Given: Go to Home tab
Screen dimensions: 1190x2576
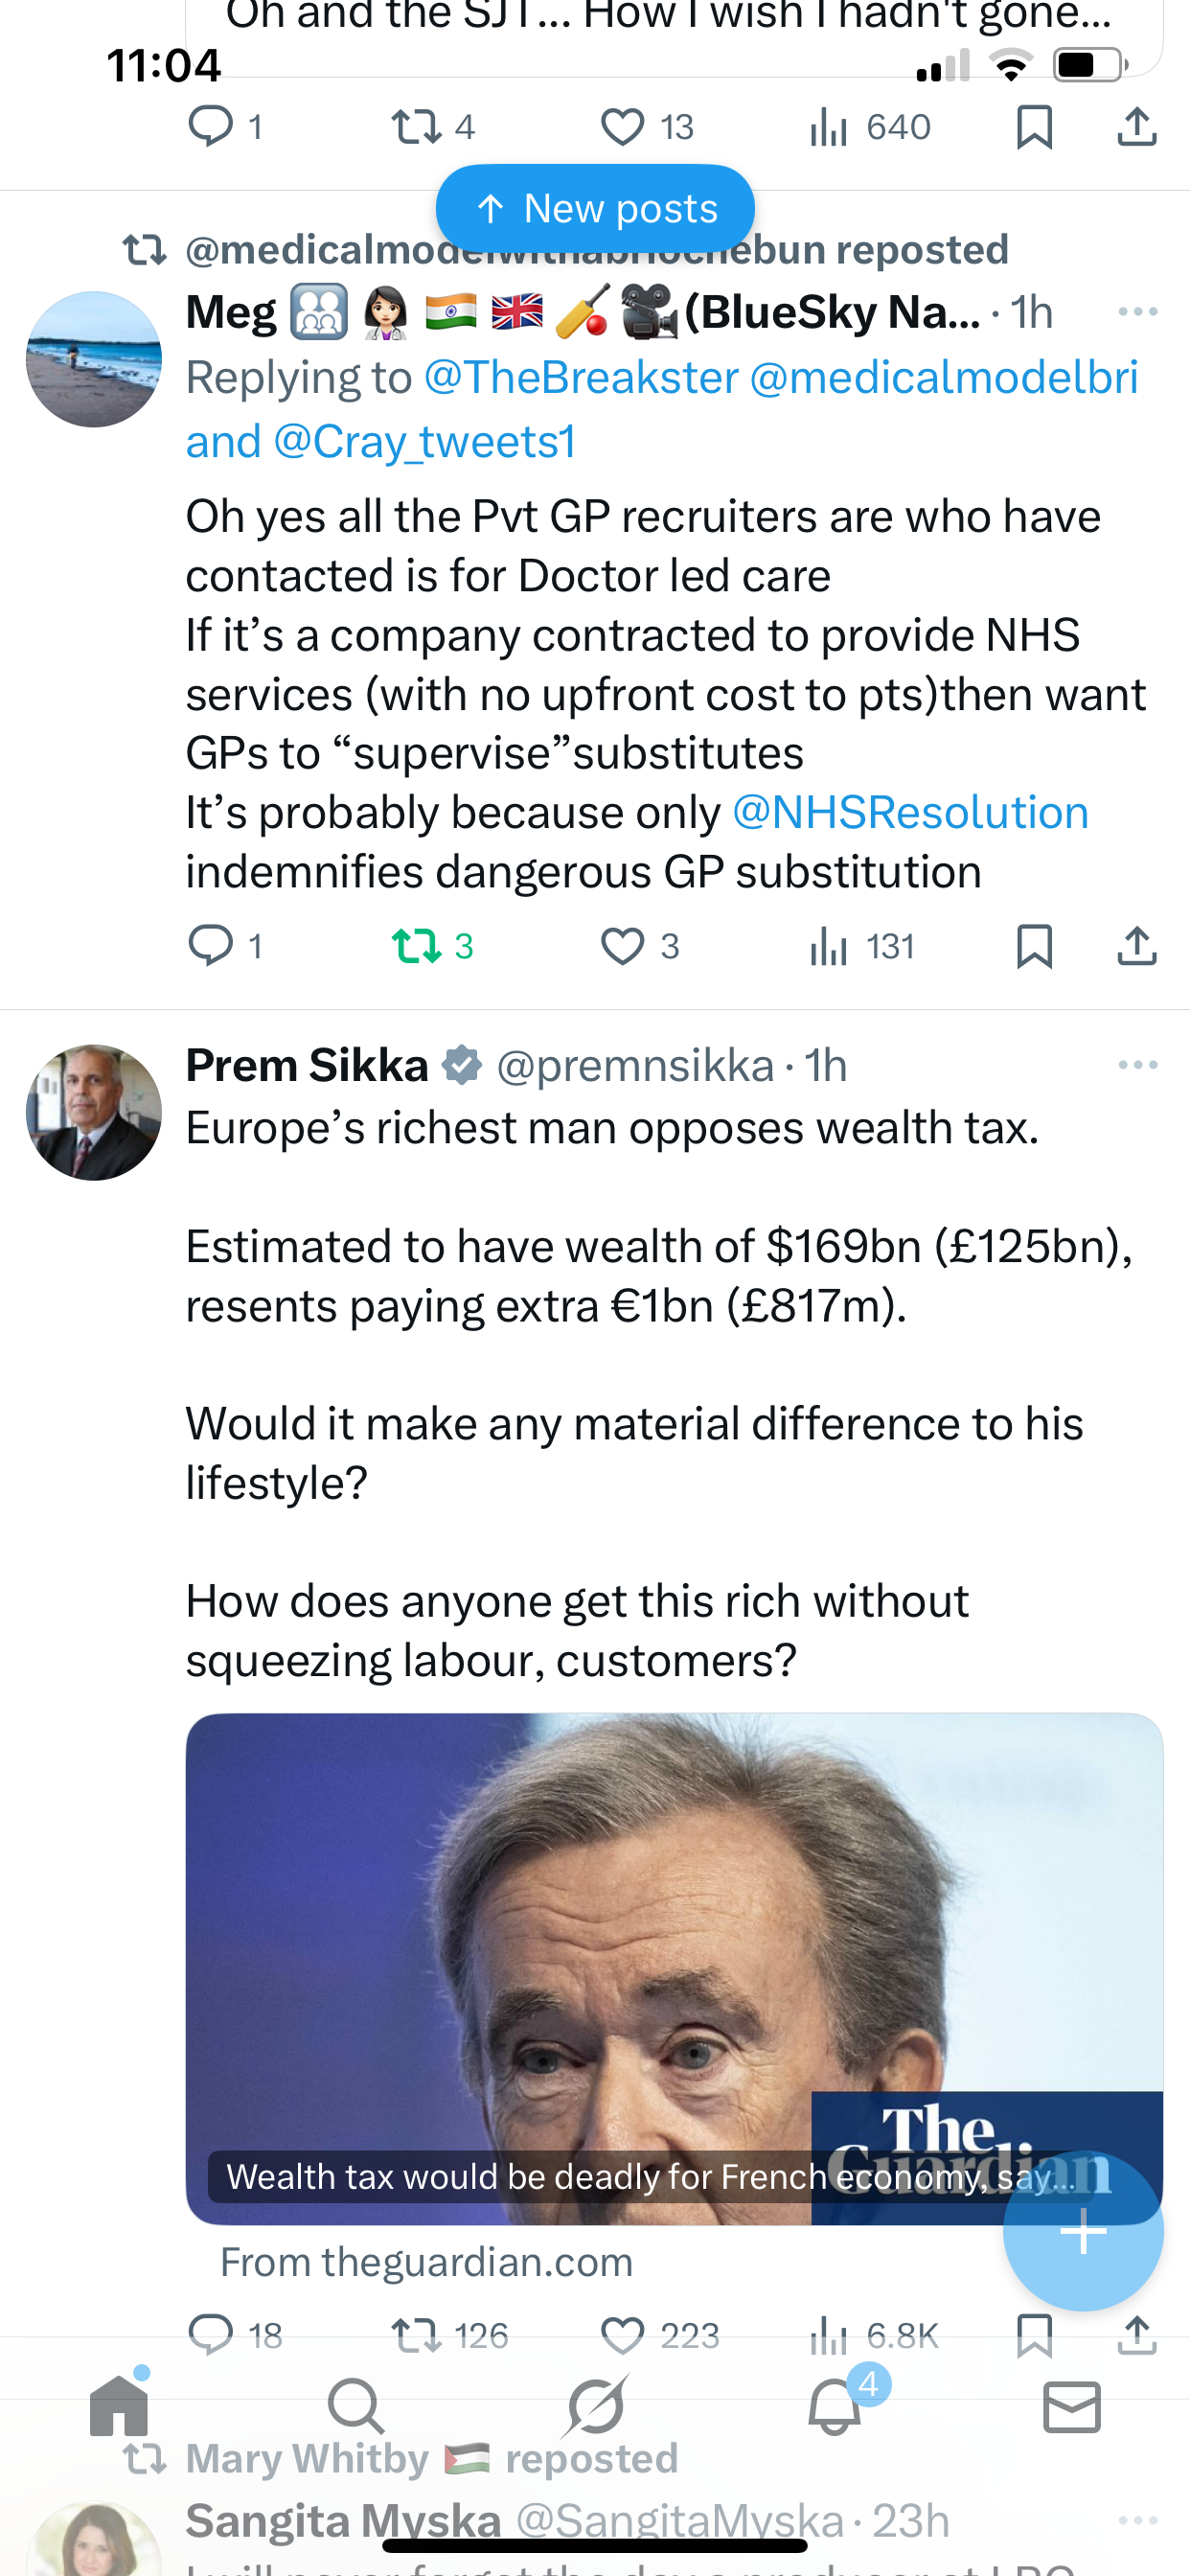Looking at the screenshot, I should (119, 2406).
